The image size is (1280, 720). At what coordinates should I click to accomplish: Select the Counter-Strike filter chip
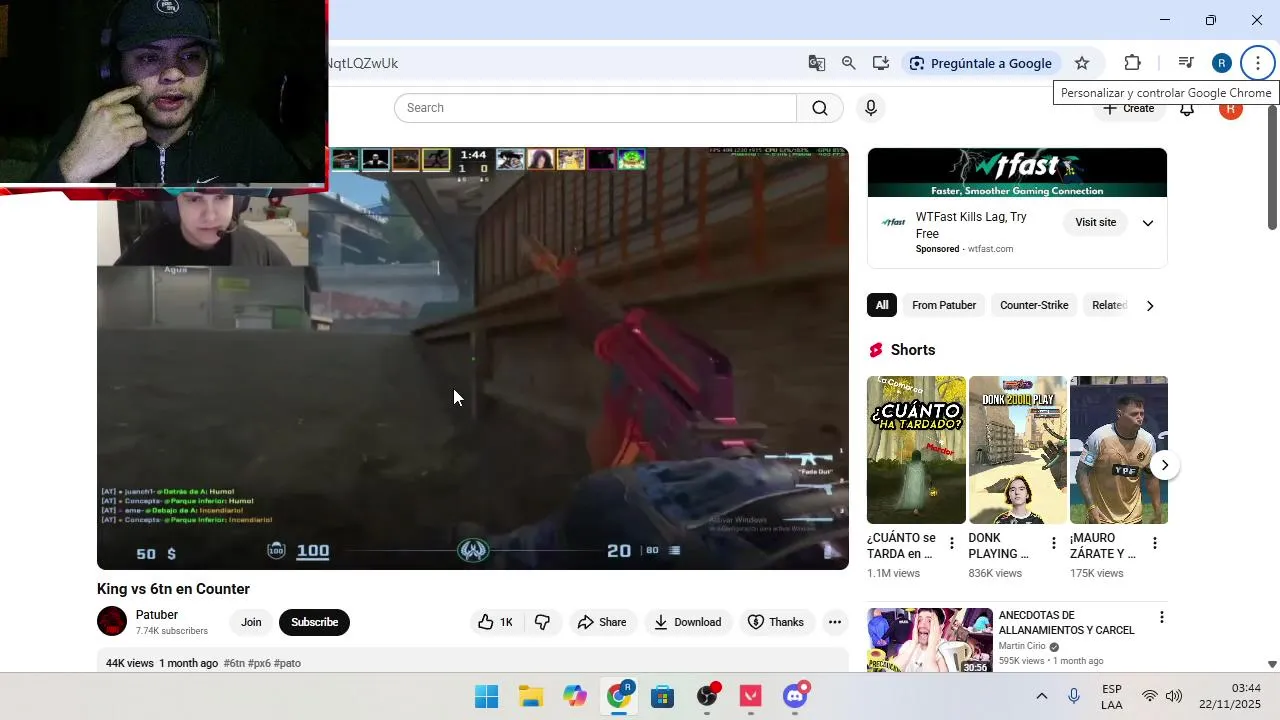point(1034,305)
